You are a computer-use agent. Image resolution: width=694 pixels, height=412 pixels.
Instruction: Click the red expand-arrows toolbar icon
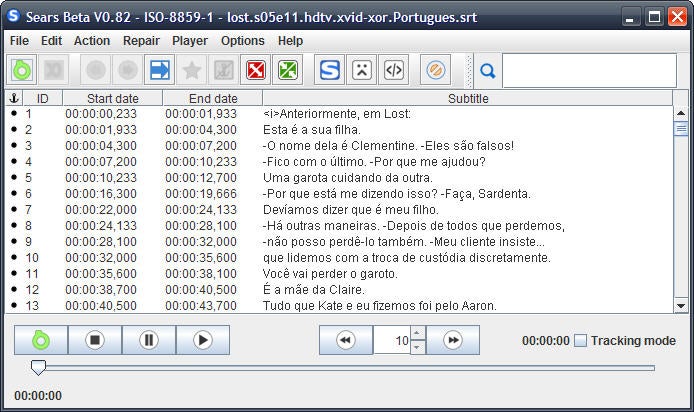(255, 70)
